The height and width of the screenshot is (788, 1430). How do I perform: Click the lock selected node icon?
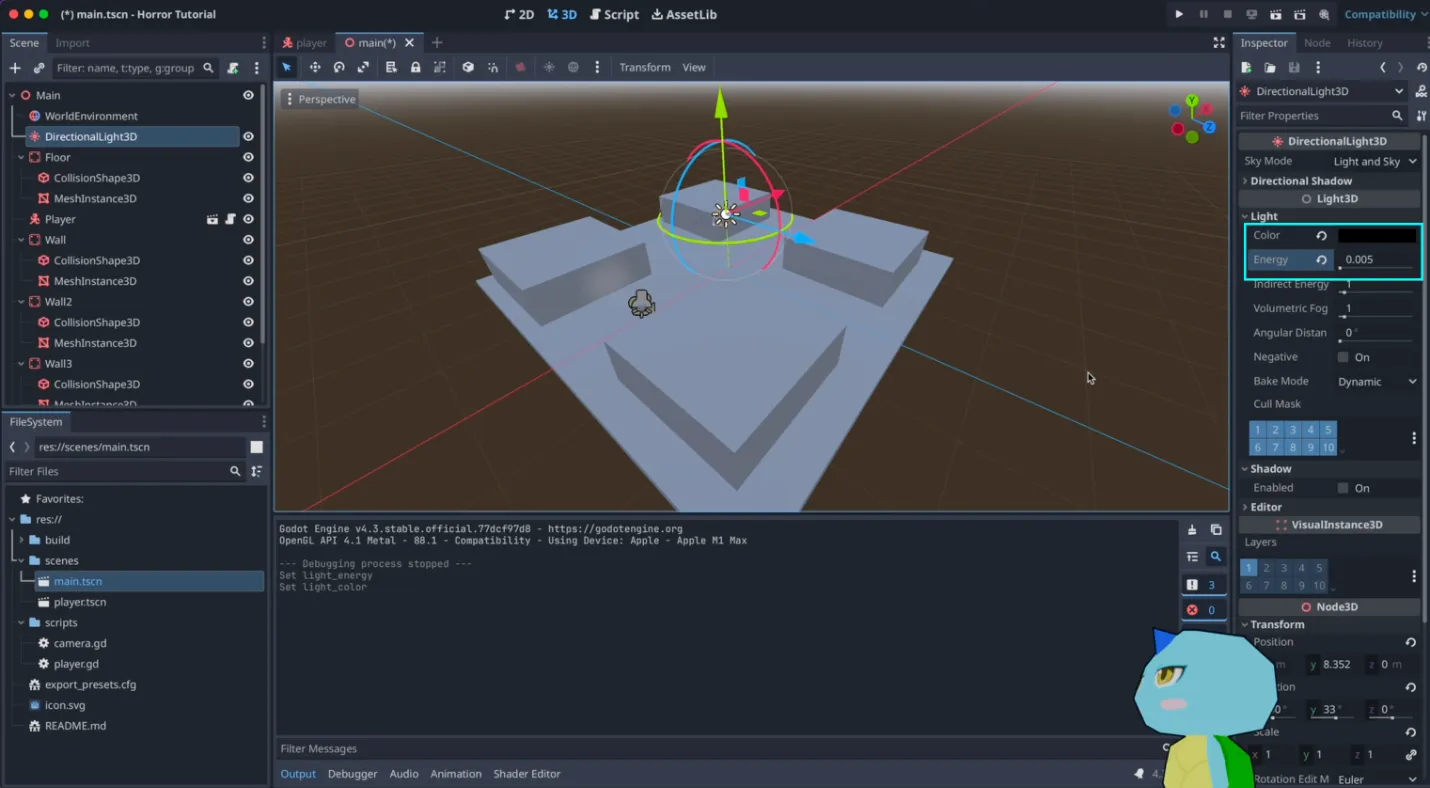point(415,67)
